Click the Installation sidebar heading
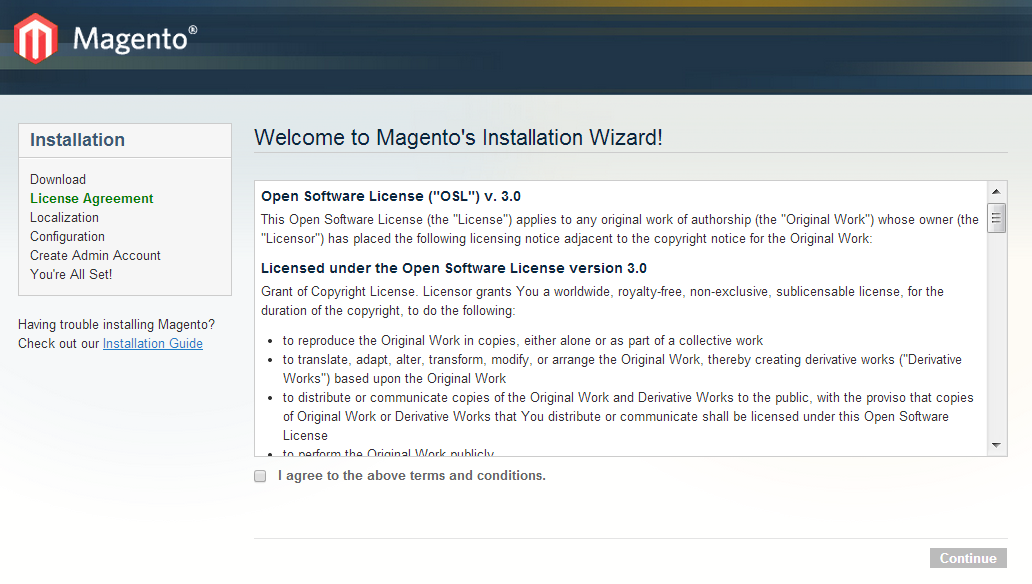This screenshot has height=584, width=1032. (78, 140)
